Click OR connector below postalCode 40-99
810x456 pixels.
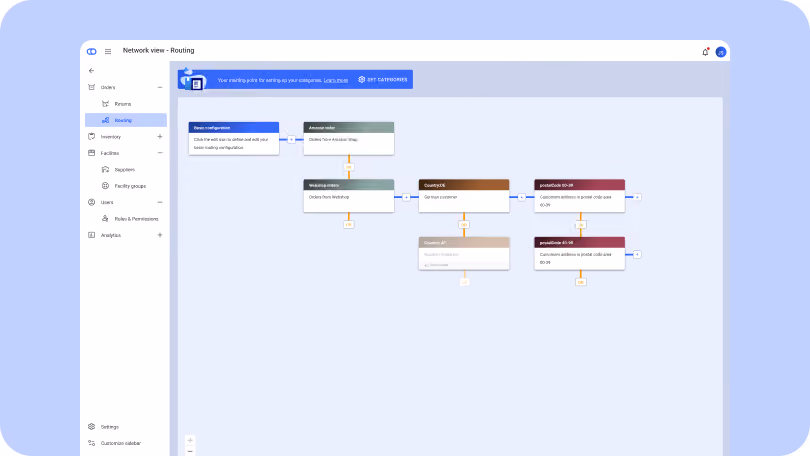point(581,282)
